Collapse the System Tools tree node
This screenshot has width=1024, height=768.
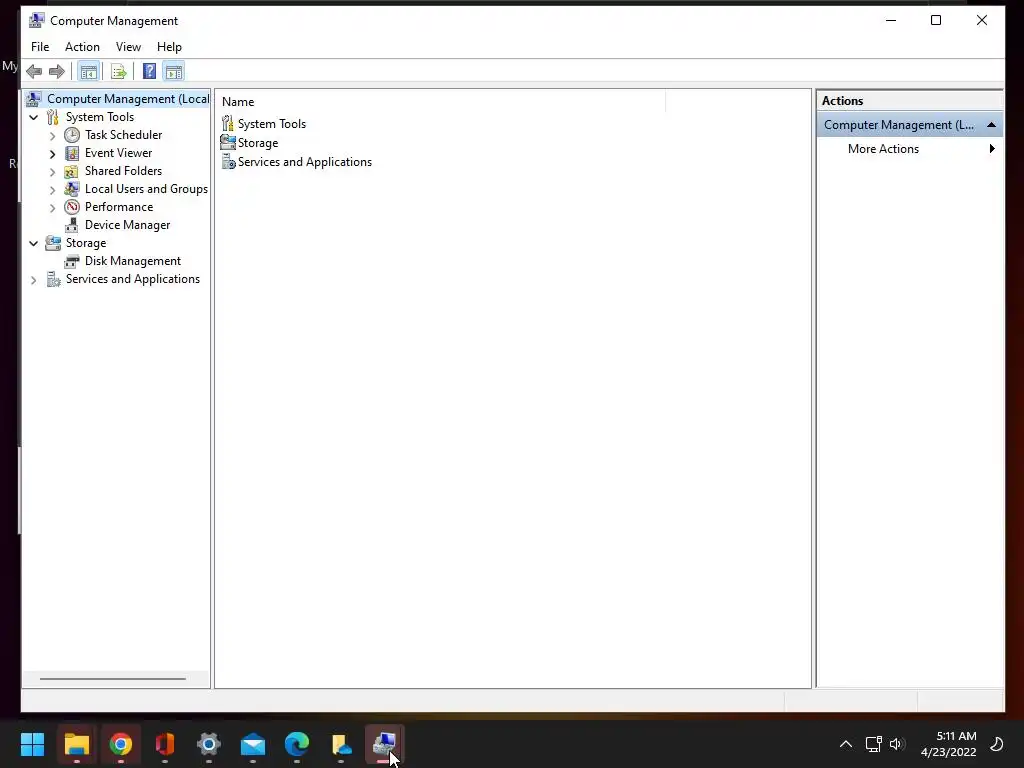[x=33, y=118]
